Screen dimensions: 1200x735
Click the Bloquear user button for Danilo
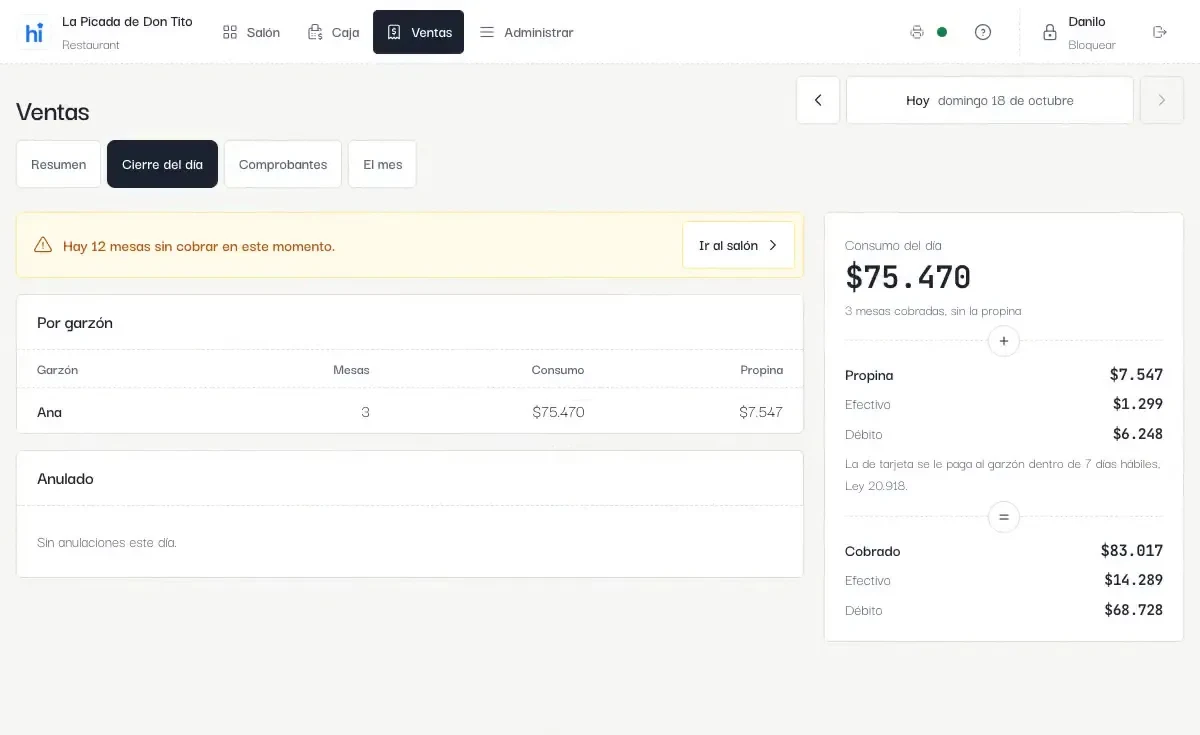coord(1079,32)
